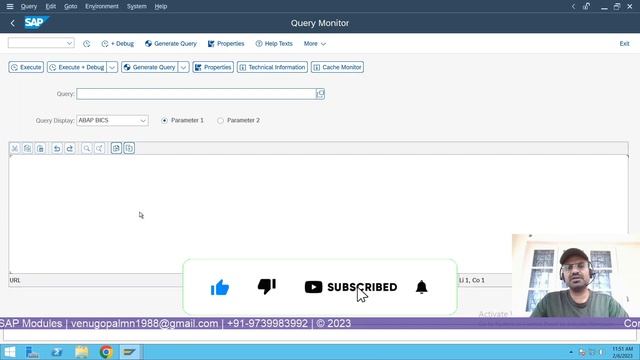Click the Cache Monitor button

coord(337,67)
